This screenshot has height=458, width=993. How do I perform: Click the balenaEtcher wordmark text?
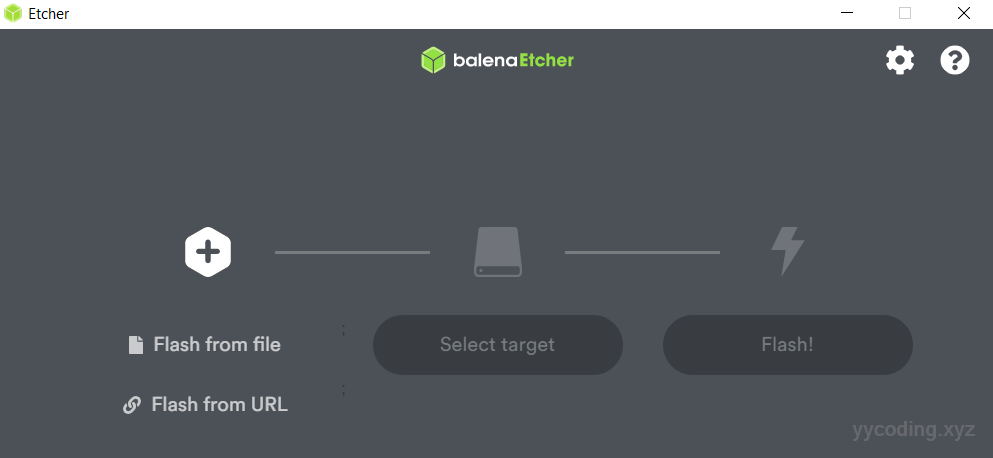[512, 60]
